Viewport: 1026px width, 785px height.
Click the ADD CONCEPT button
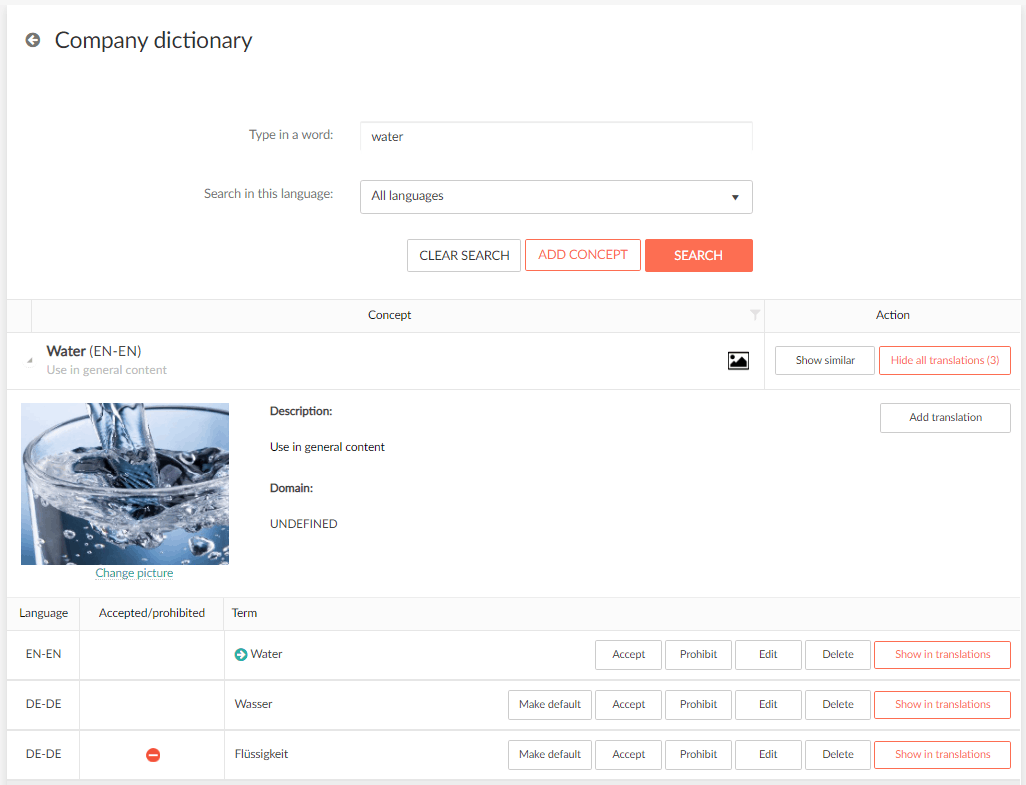pos(582,255)
